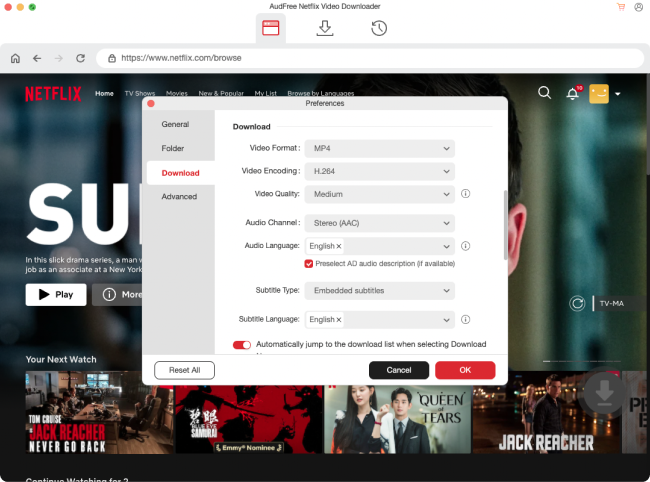Screen dimensions: 650x482
Task: Expand the Netflix profile menu caret
Action: click(x=618, y=94)
